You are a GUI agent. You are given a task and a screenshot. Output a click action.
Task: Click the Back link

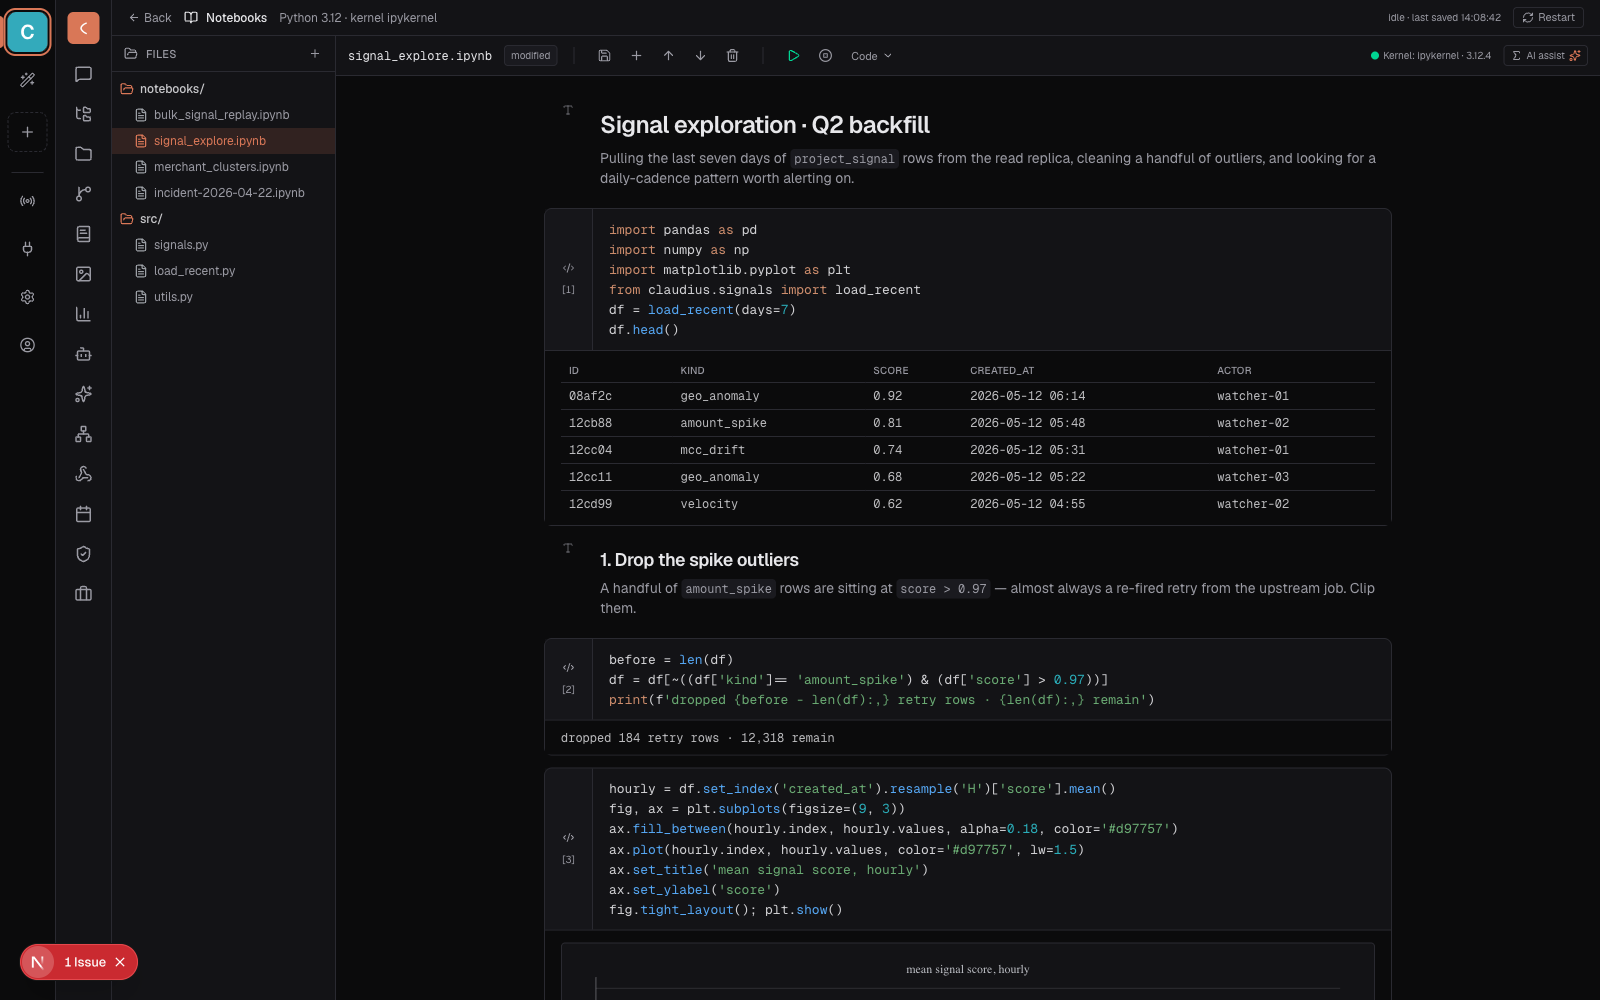pos(150,18)
